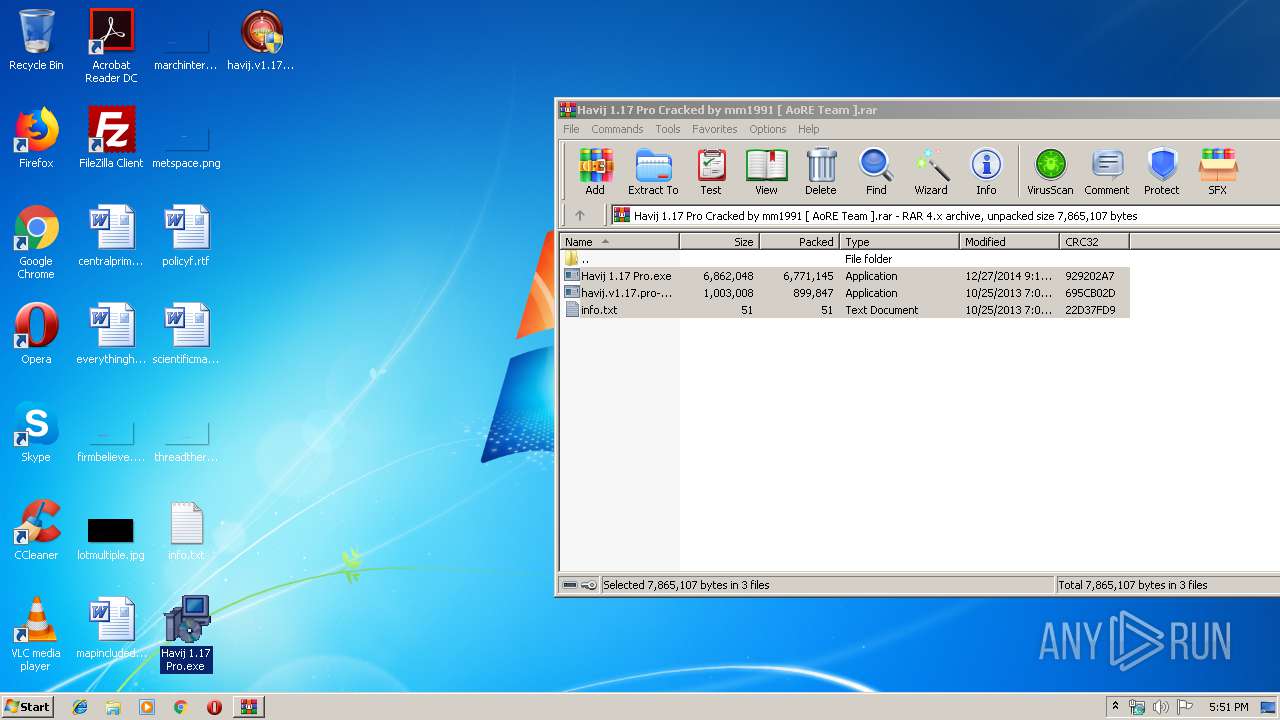The height and width of the screenshot is (720, 1280).
Task: Click the clock showing 5:51 PM
Action: [x=1228, y=707]
